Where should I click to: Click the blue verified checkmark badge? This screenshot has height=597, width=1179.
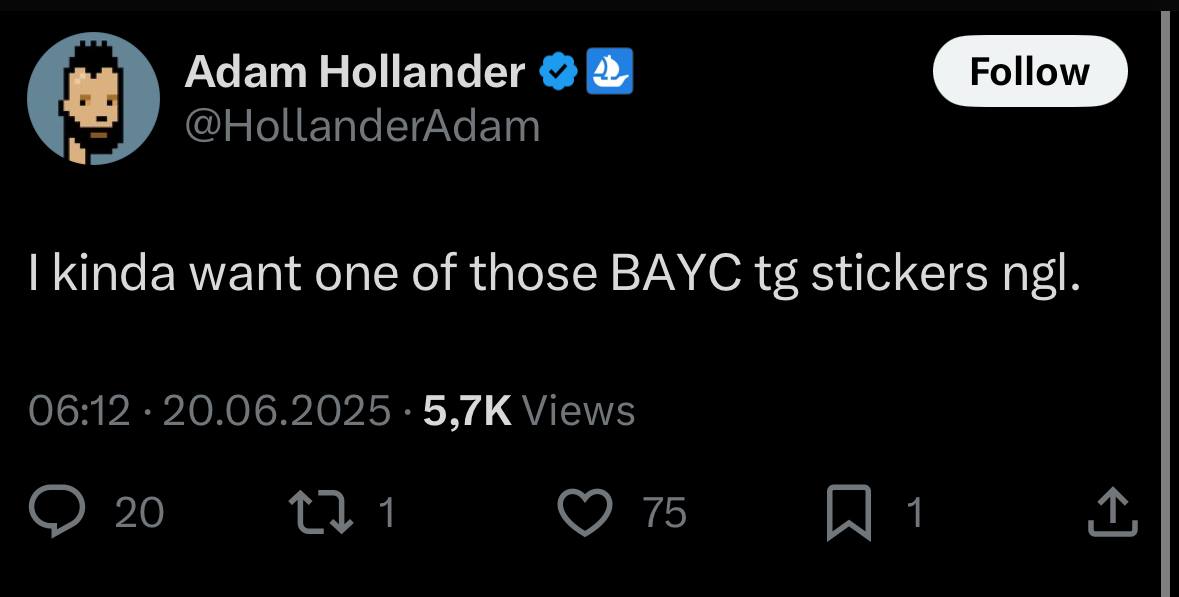(559, 72)
